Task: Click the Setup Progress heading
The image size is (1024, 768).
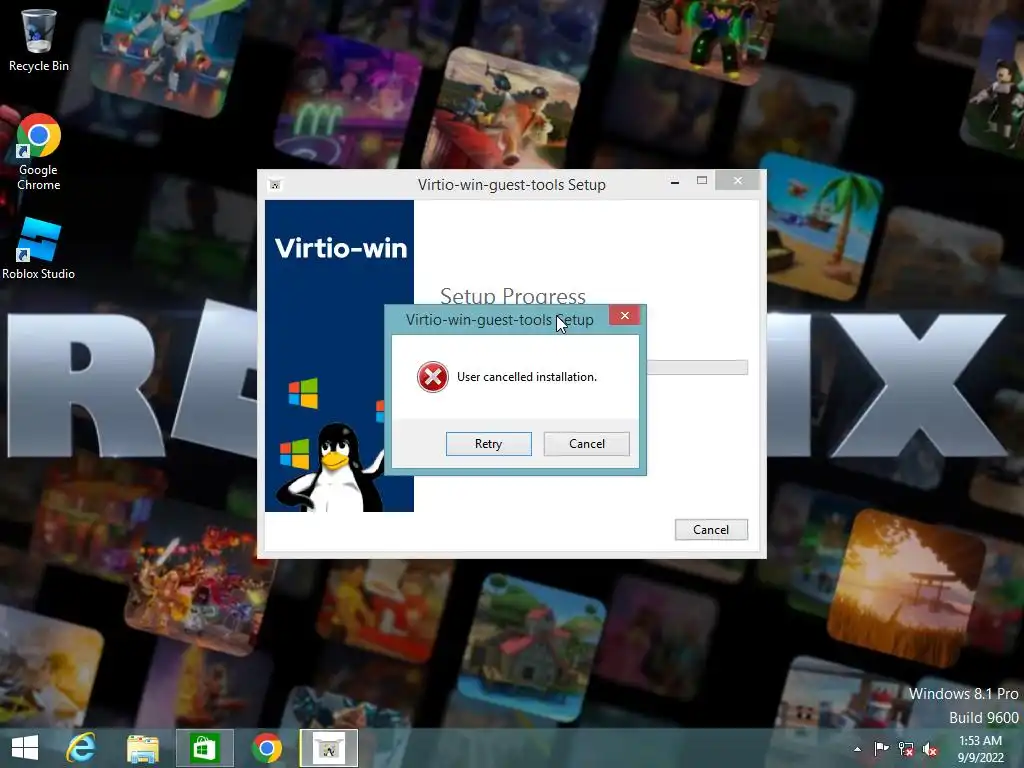Action: click(513, 296)
